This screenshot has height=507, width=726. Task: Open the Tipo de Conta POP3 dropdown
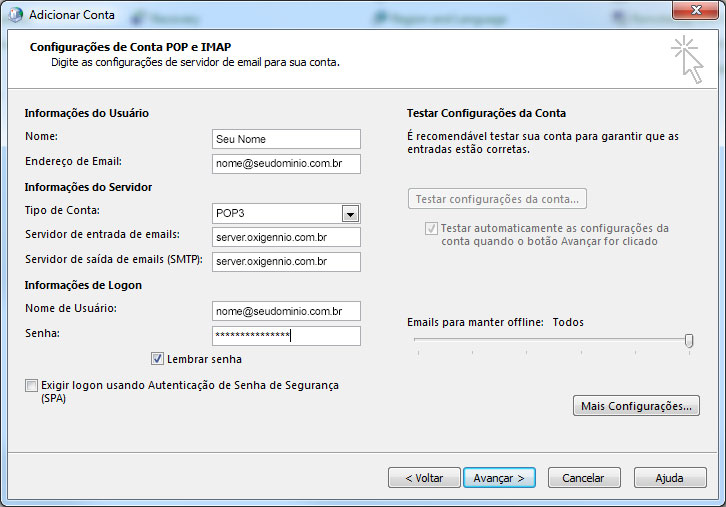350,213
